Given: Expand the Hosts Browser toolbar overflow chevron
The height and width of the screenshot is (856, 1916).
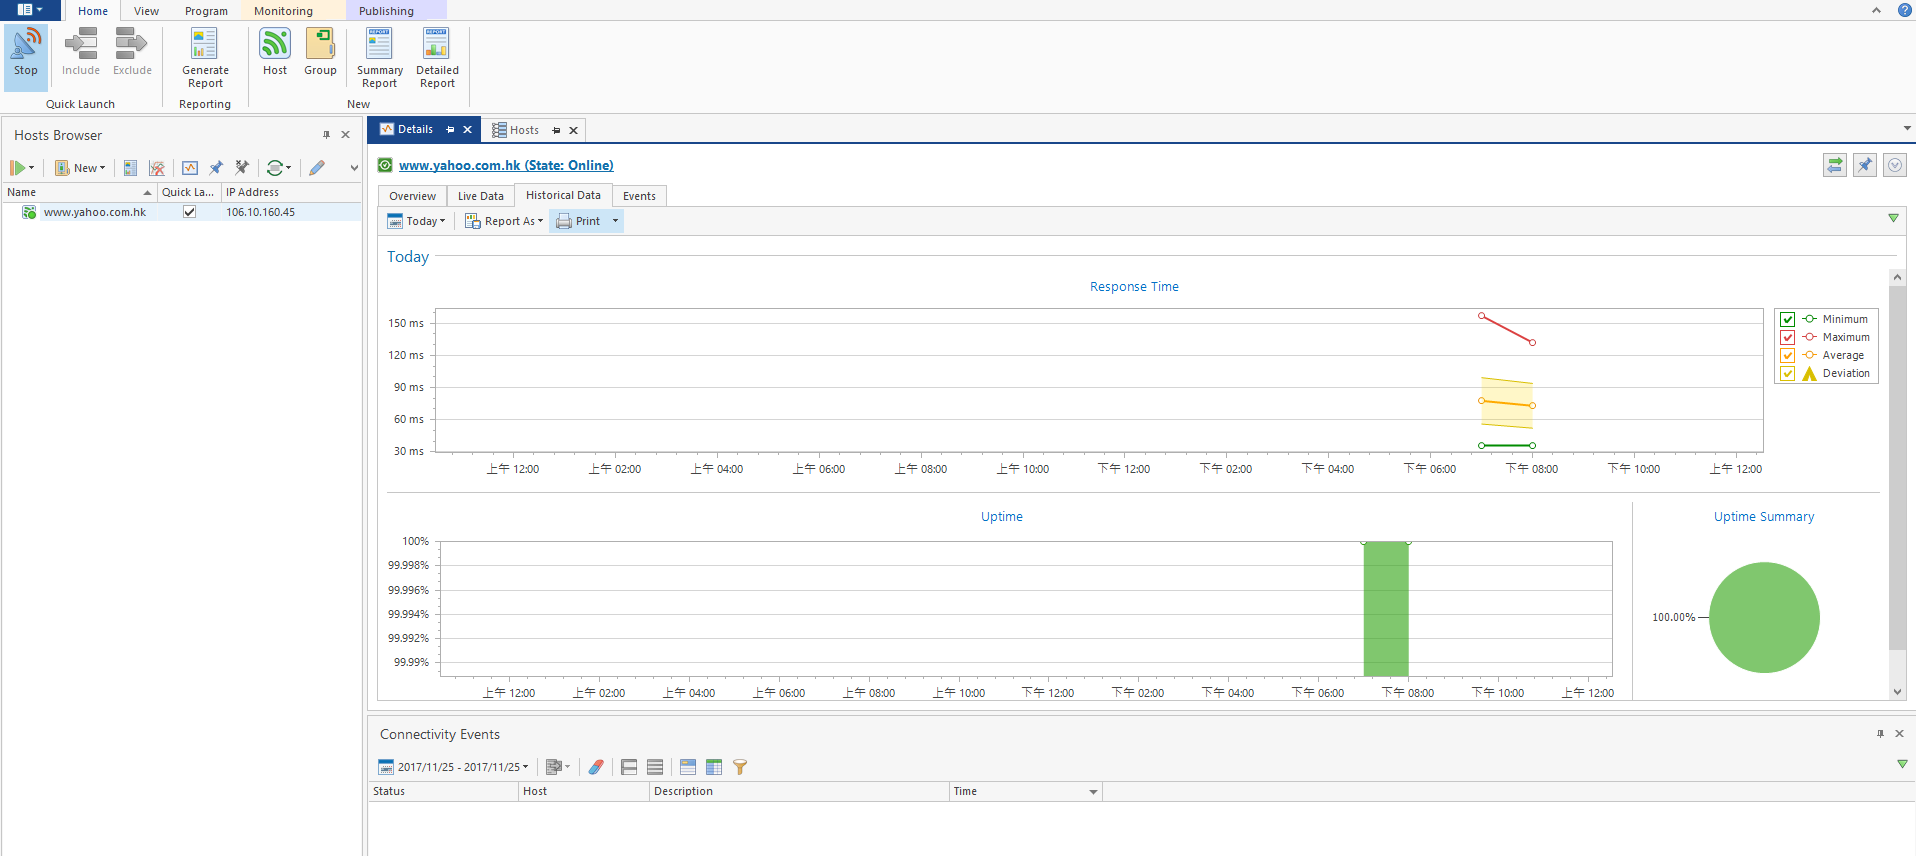Looking at the screenshot, I should (354, 168).
